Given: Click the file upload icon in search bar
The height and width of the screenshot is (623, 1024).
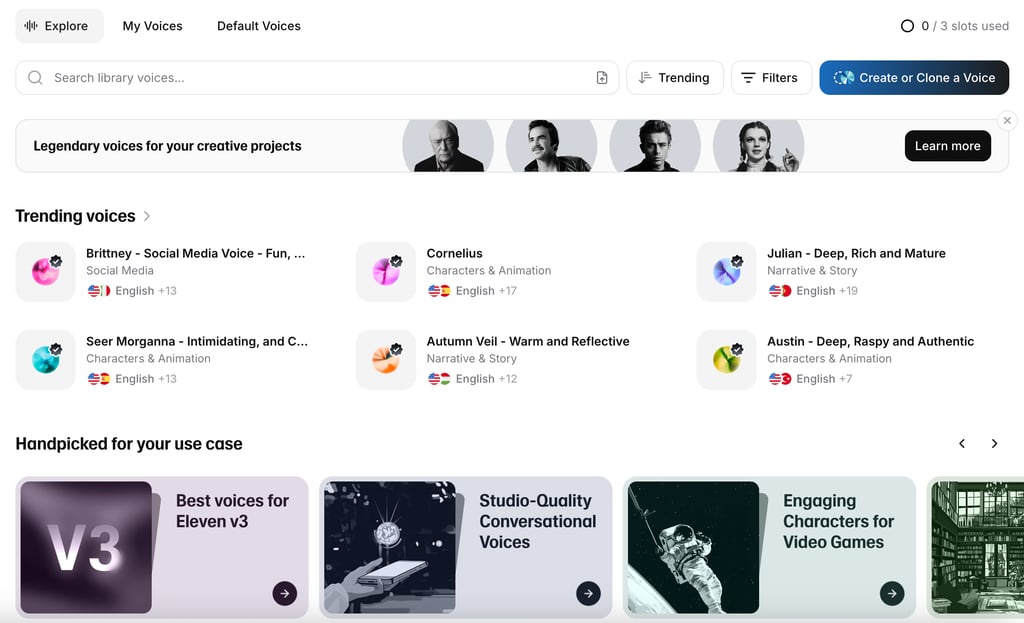Looking at the screenshot, I should pyautogui.click(x=602, y=78).
